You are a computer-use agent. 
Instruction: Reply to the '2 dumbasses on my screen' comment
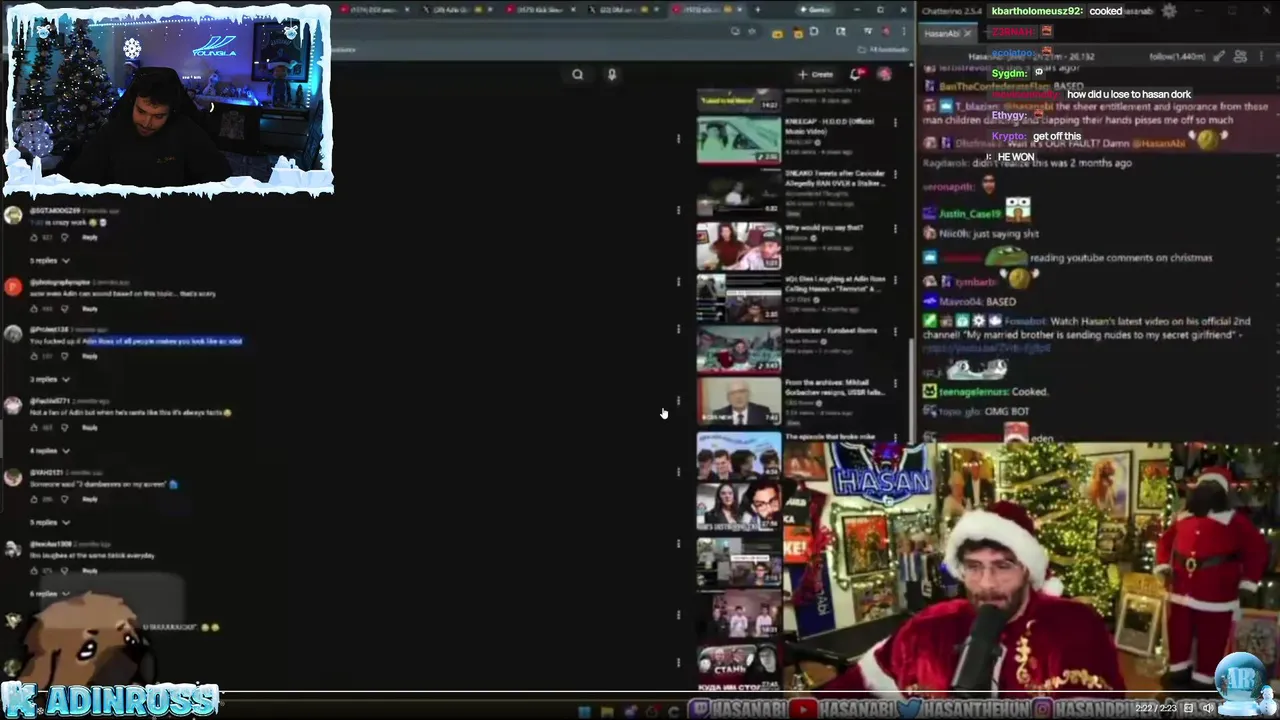pyautogui.click(x=90, y=499)
